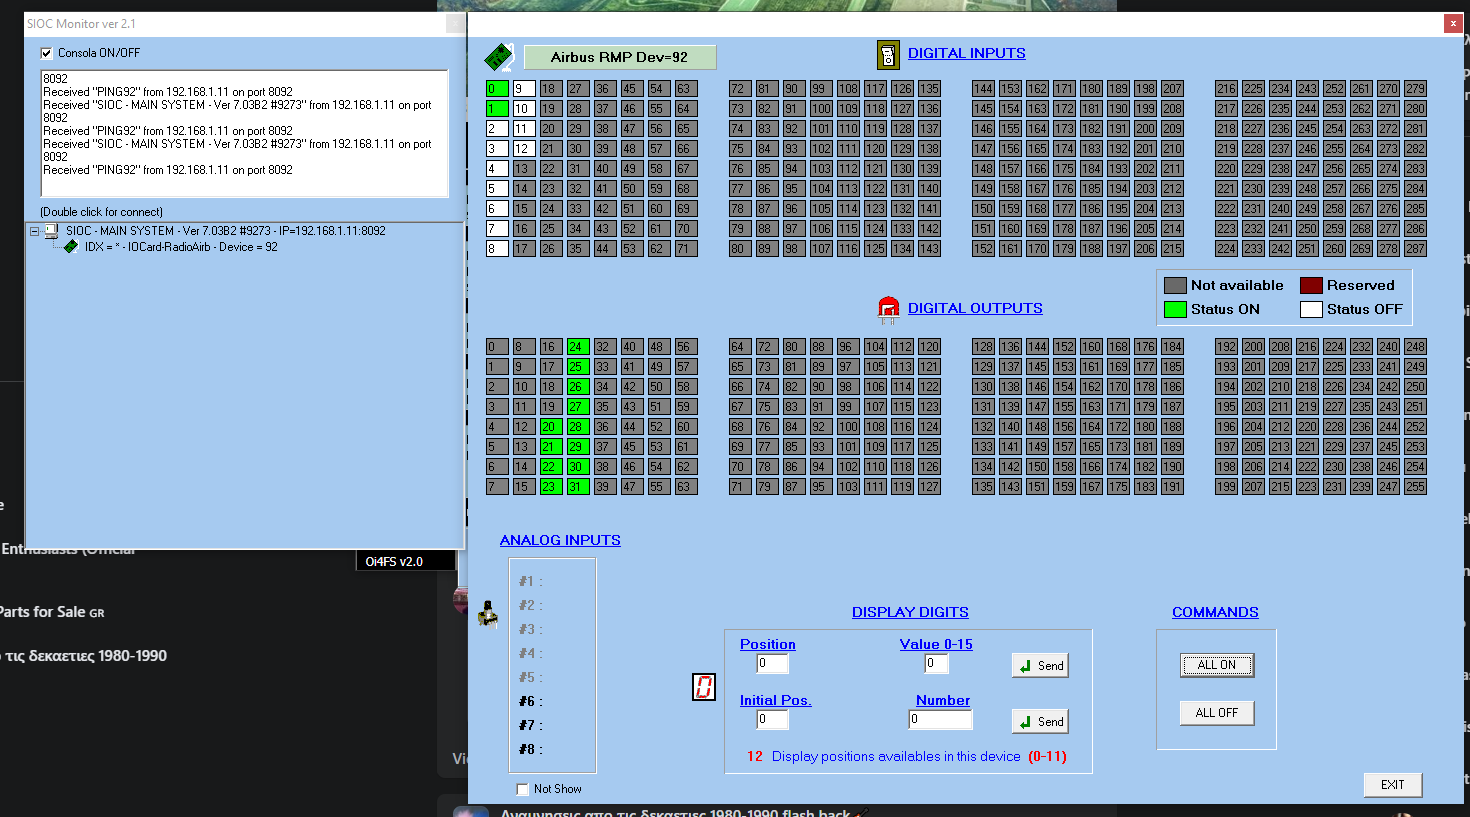Click the potentiometer icon beside Analog Inputs

[x=488, y=614]
